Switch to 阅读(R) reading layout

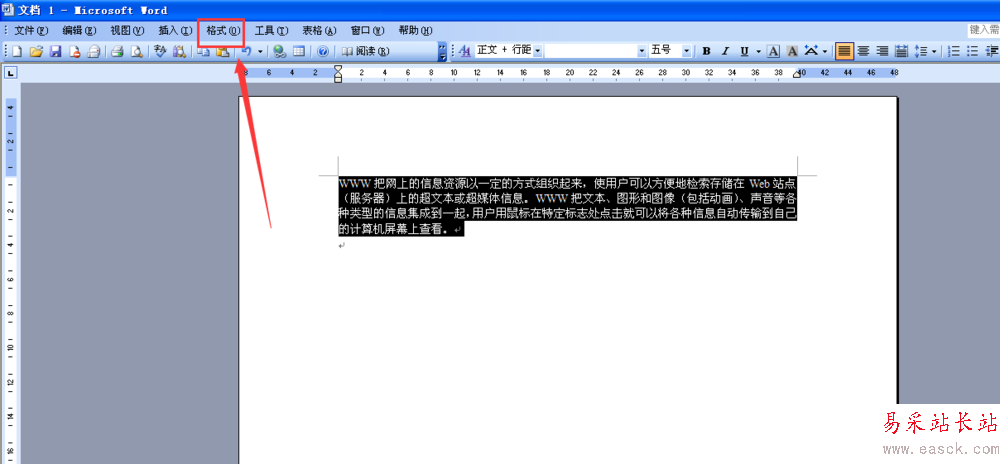366,52
